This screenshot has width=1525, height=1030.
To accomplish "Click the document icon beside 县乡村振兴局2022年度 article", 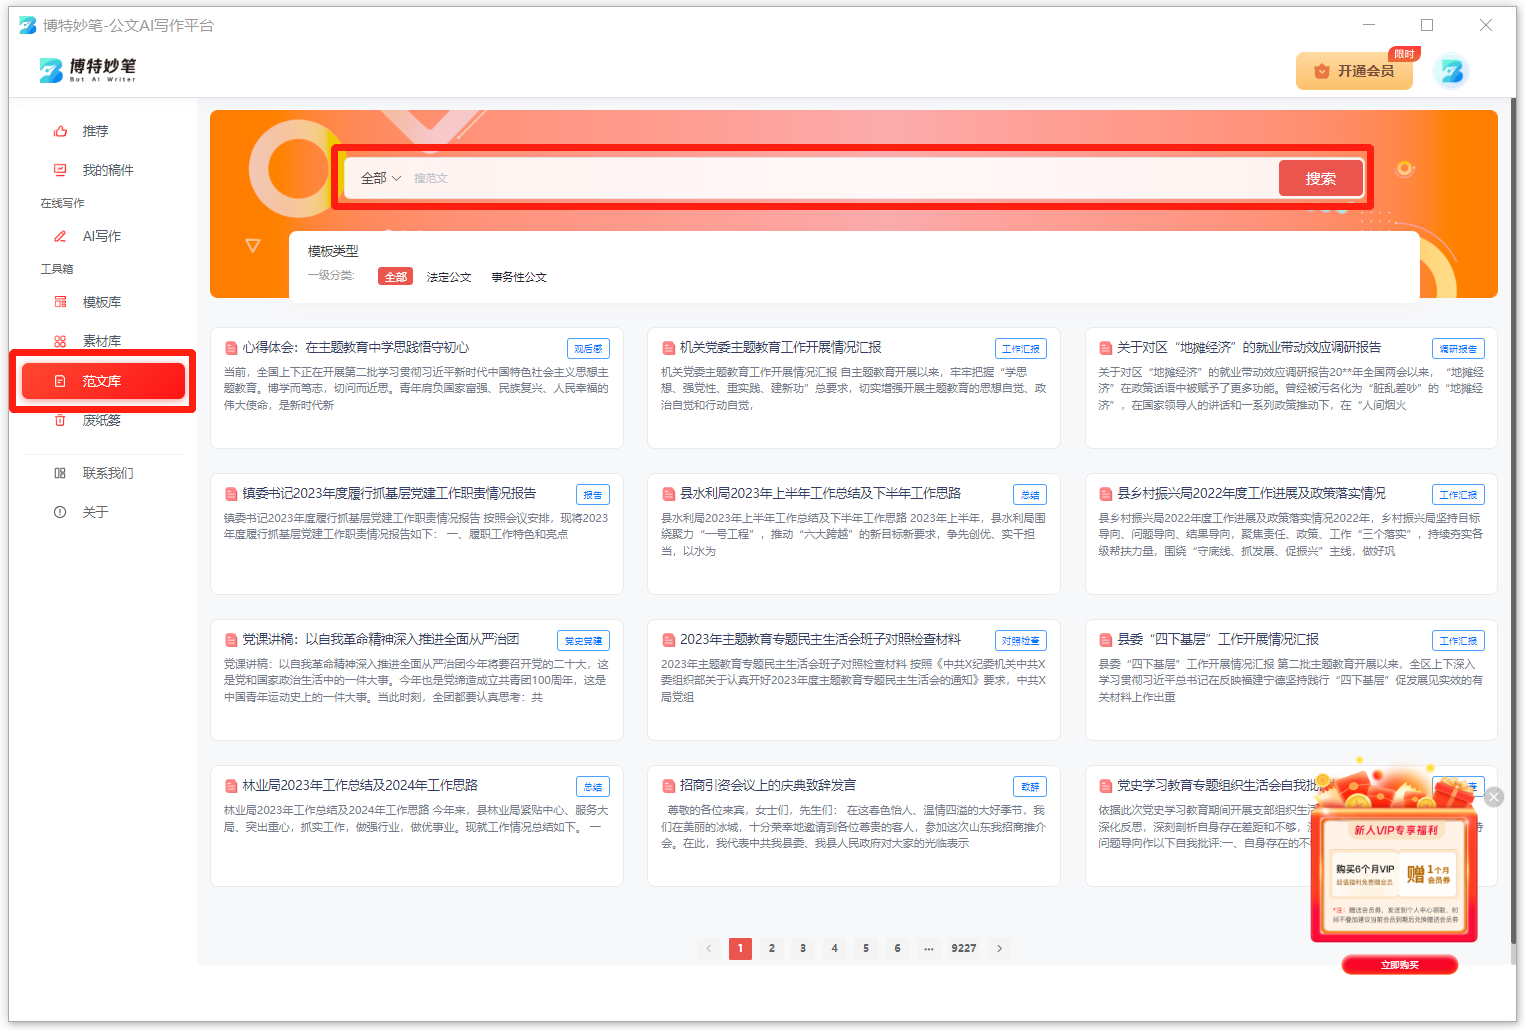I will [x=1106, y=494].
